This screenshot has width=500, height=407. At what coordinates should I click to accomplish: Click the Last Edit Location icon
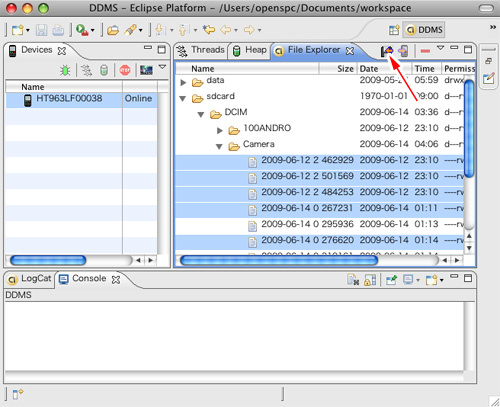[x=209, y=30]
